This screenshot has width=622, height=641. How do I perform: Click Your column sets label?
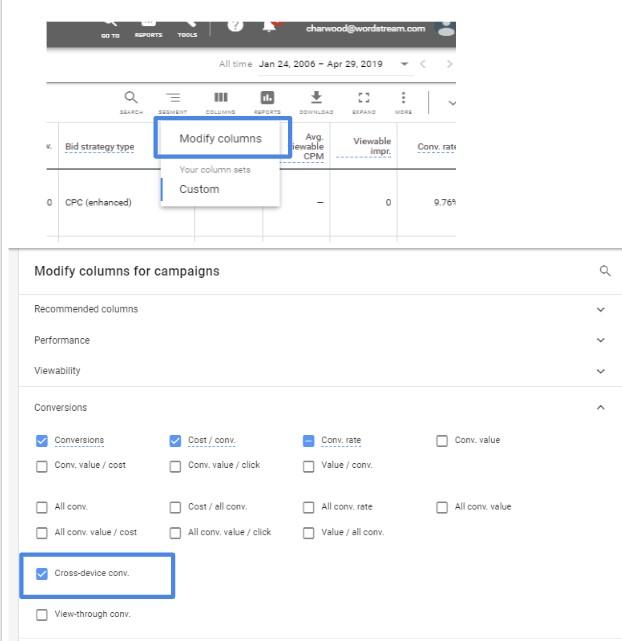[215, 170]
